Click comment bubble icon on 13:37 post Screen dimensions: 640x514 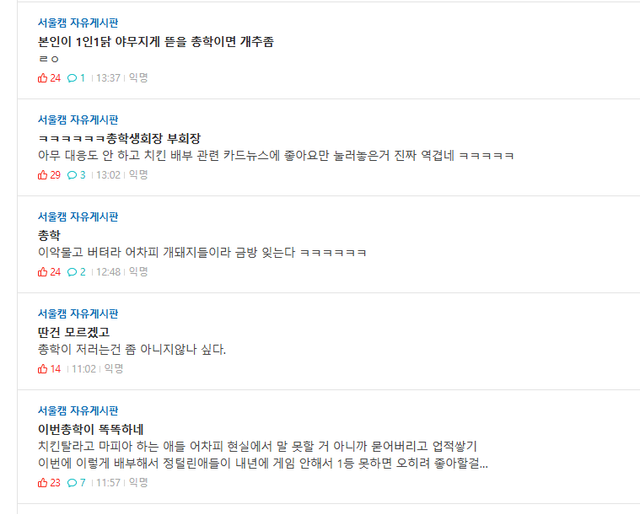[x=72, y=78]
